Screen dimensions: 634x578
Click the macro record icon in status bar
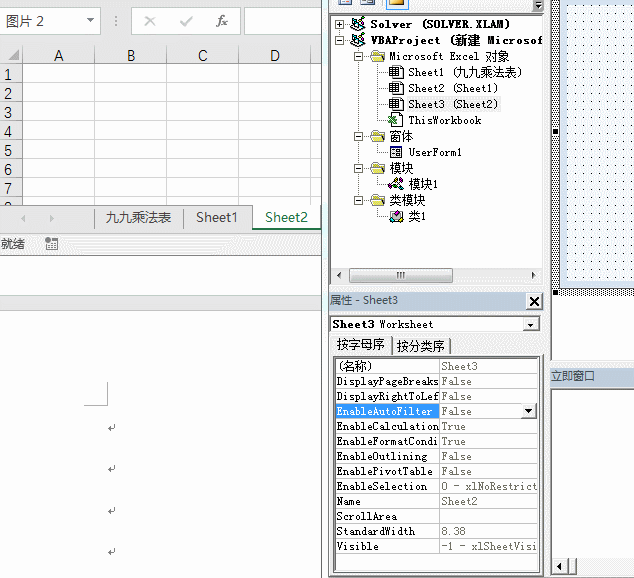pos(51,243)
